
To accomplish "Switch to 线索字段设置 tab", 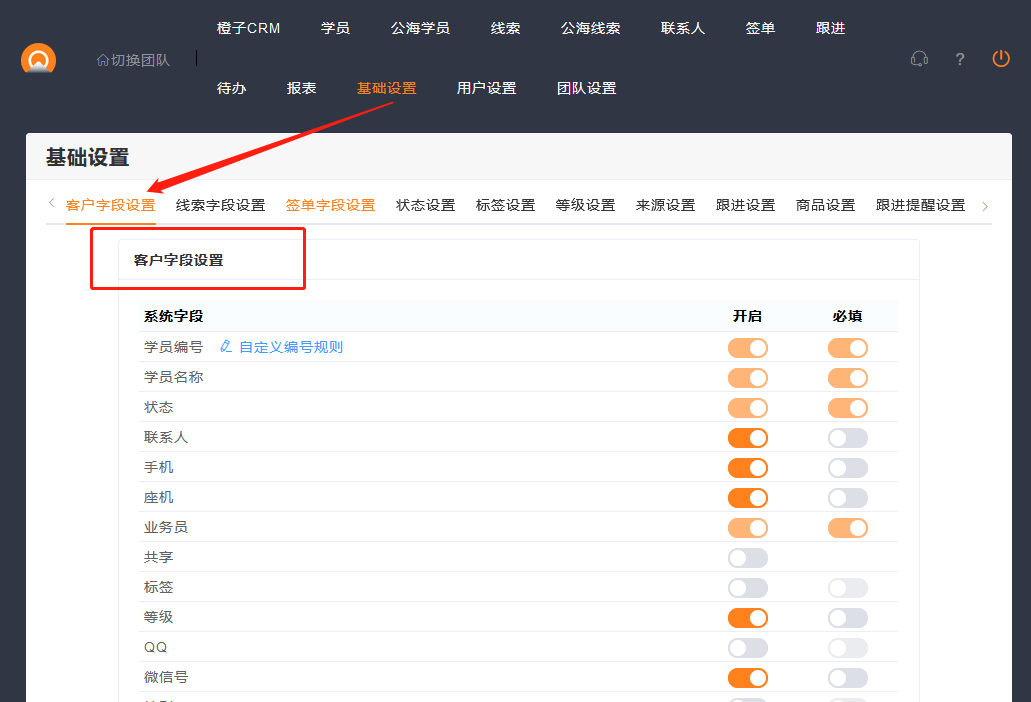I will (x=220, y=206).
